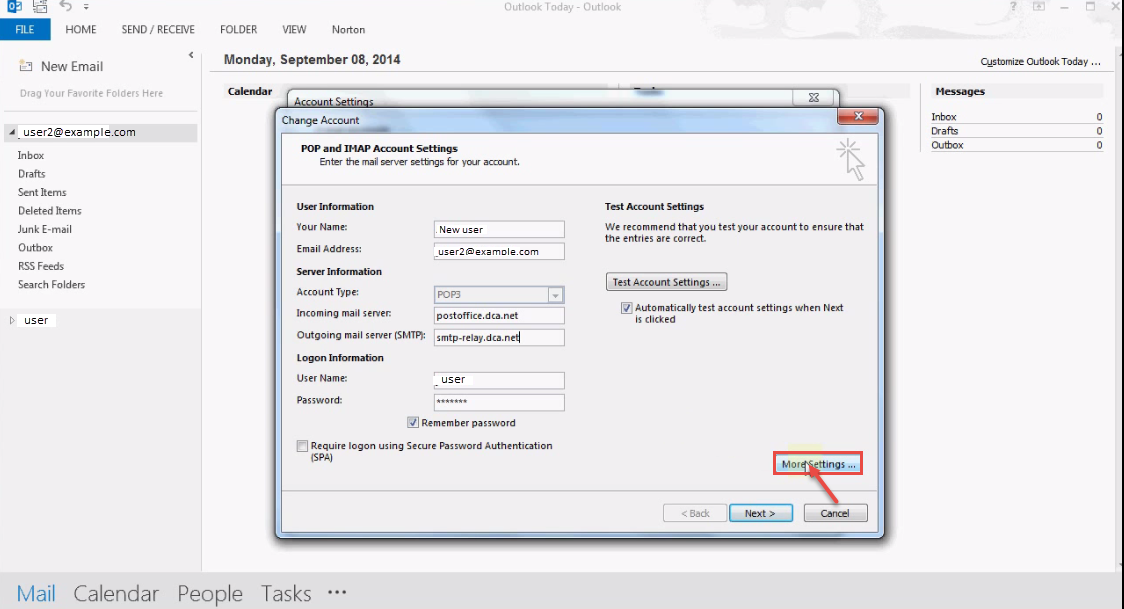Collapse the folder pane with the arrow
Screen dimensions: 1124x609
click(x=191, y=56)
